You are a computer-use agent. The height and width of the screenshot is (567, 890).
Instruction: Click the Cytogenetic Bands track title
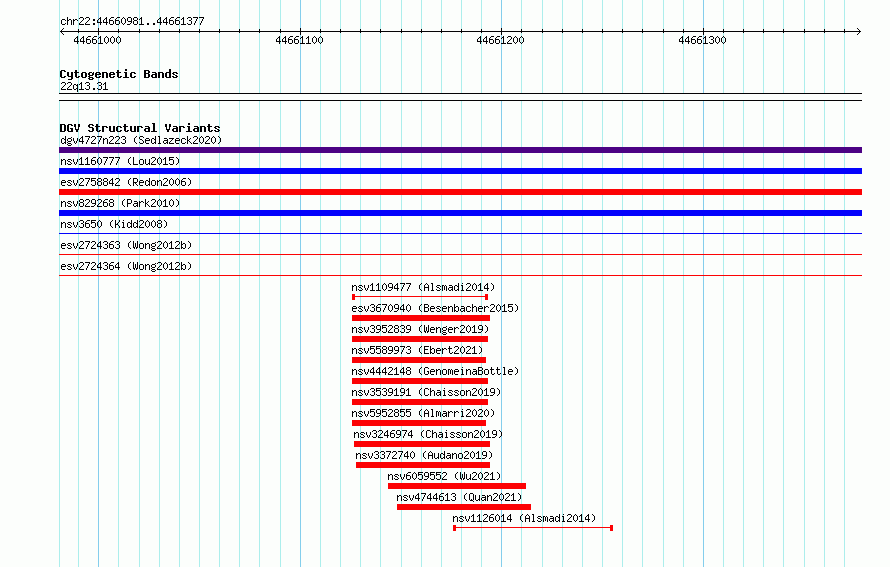tap(119, 74)
